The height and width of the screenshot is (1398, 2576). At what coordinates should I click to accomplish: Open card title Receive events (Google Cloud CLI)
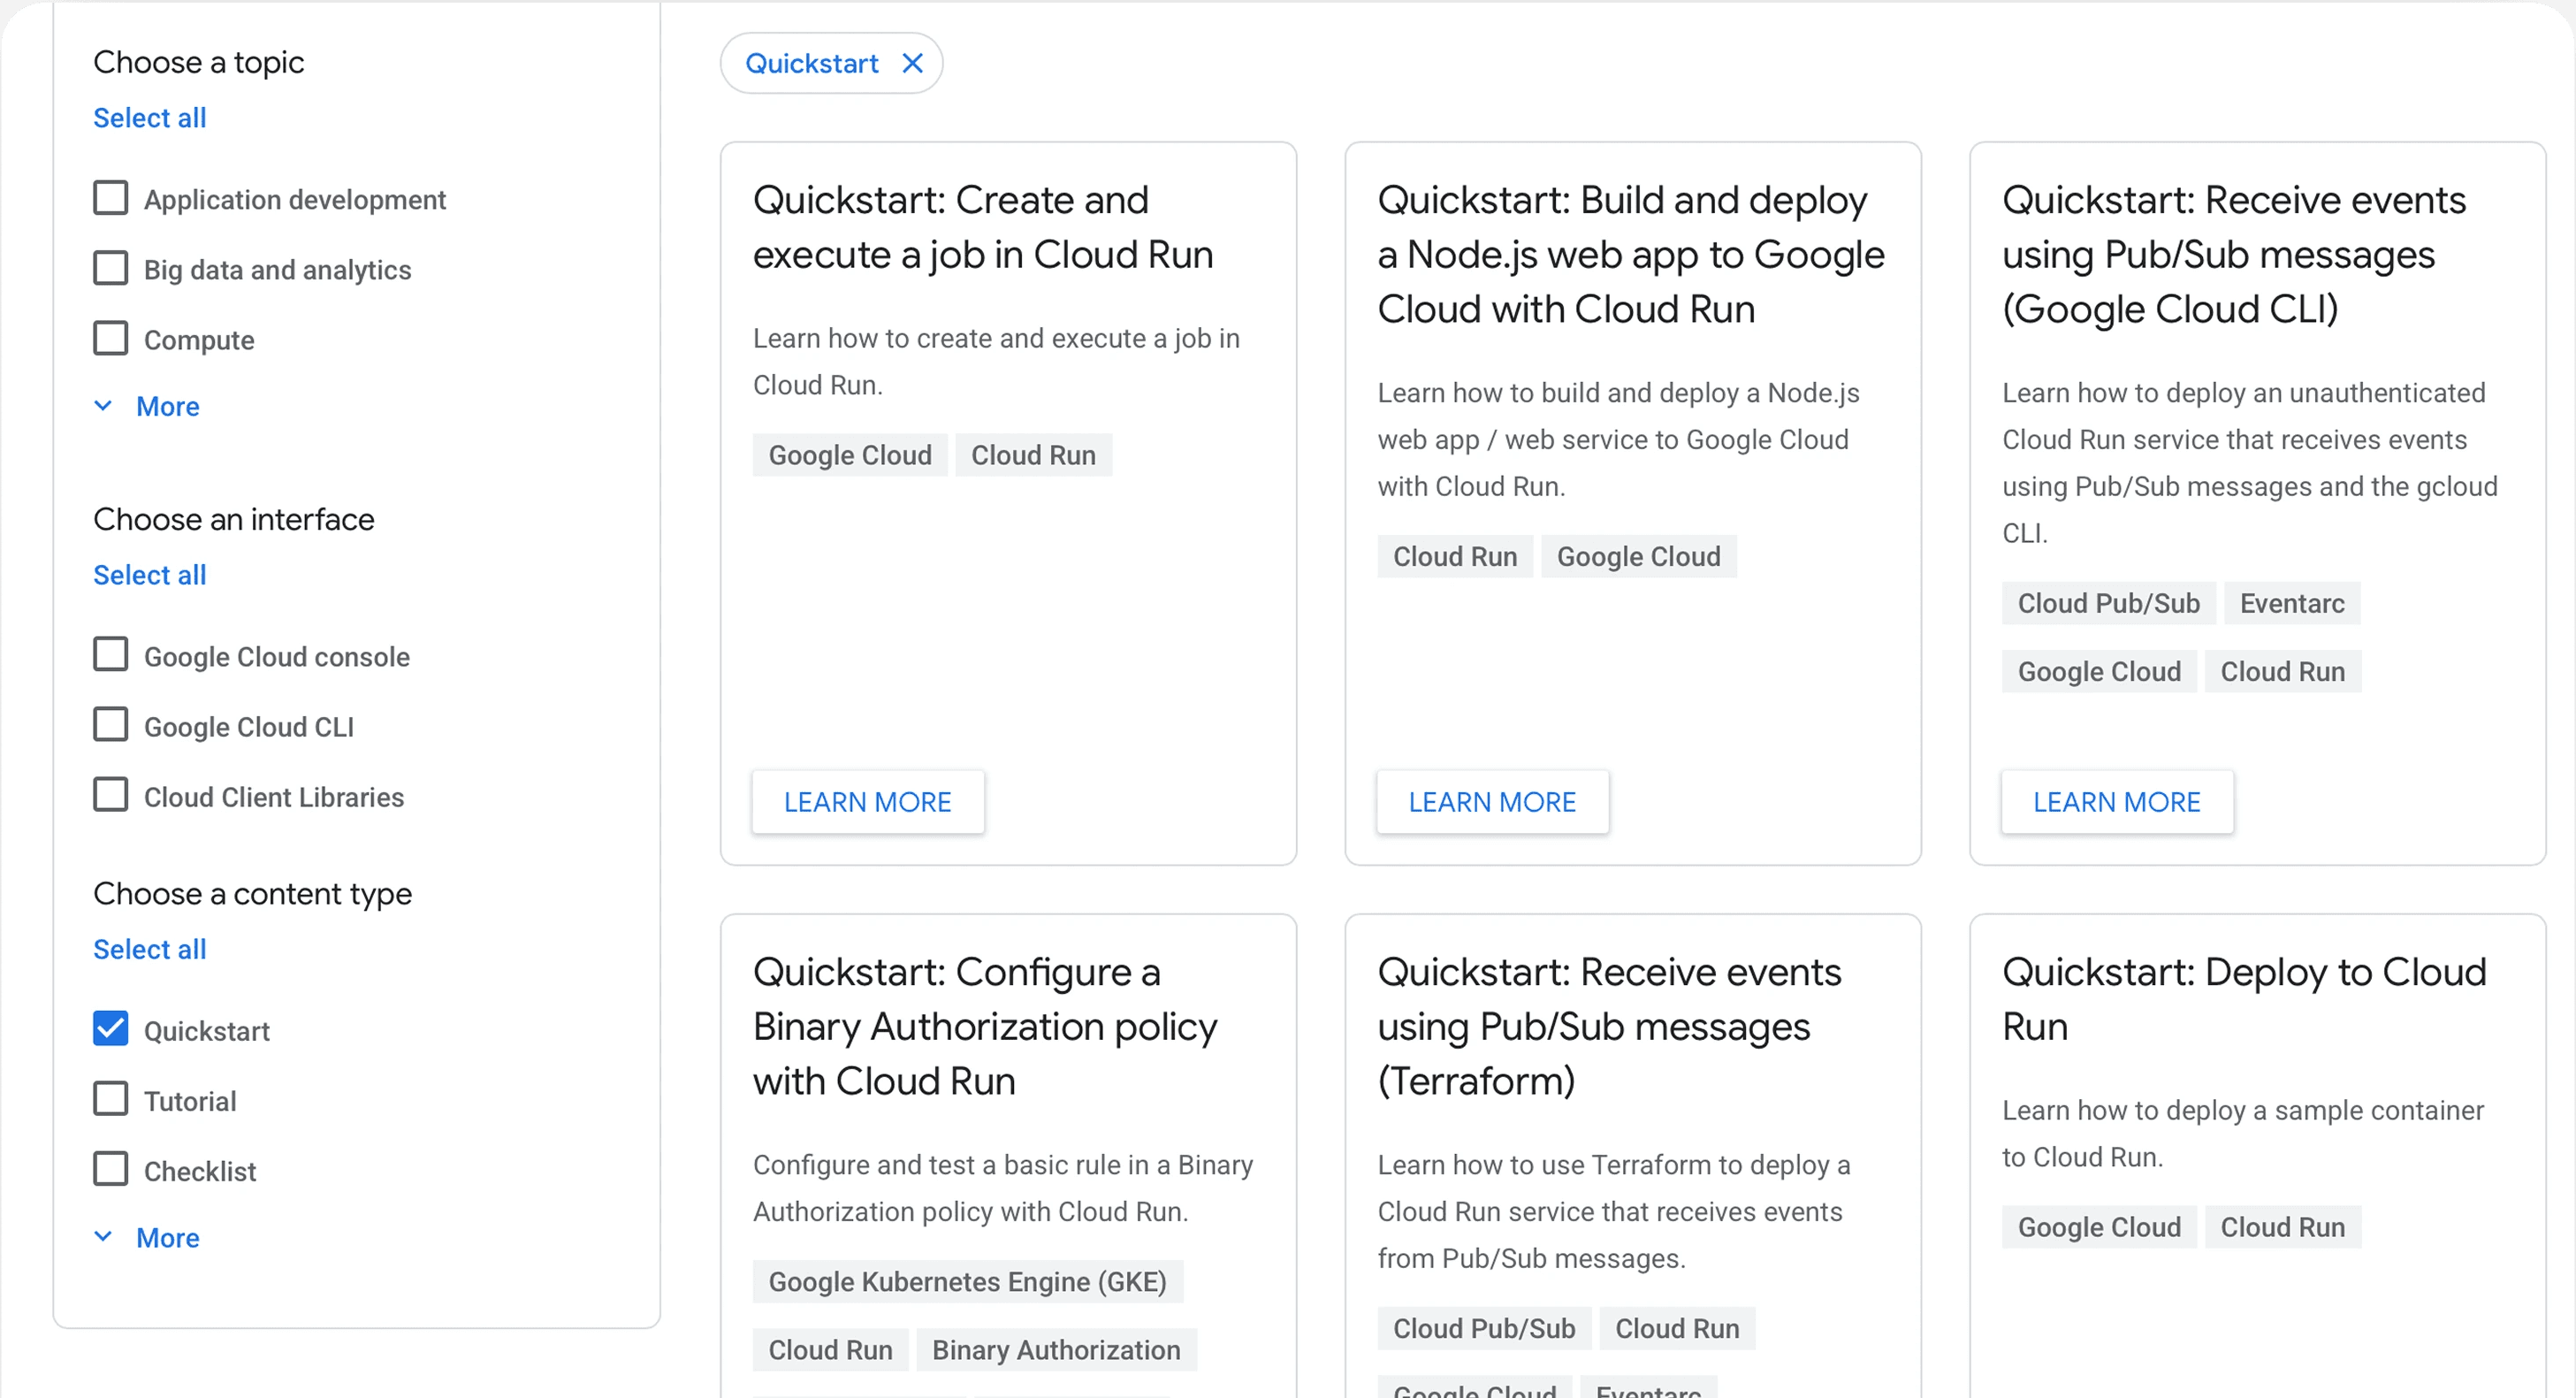2234,255
